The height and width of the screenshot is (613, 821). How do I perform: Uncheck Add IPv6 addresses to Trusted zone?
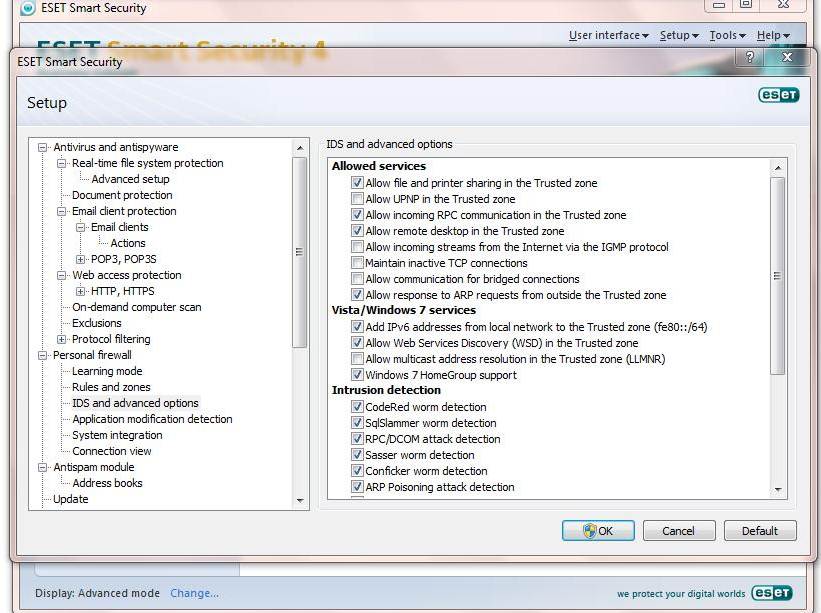357,327
